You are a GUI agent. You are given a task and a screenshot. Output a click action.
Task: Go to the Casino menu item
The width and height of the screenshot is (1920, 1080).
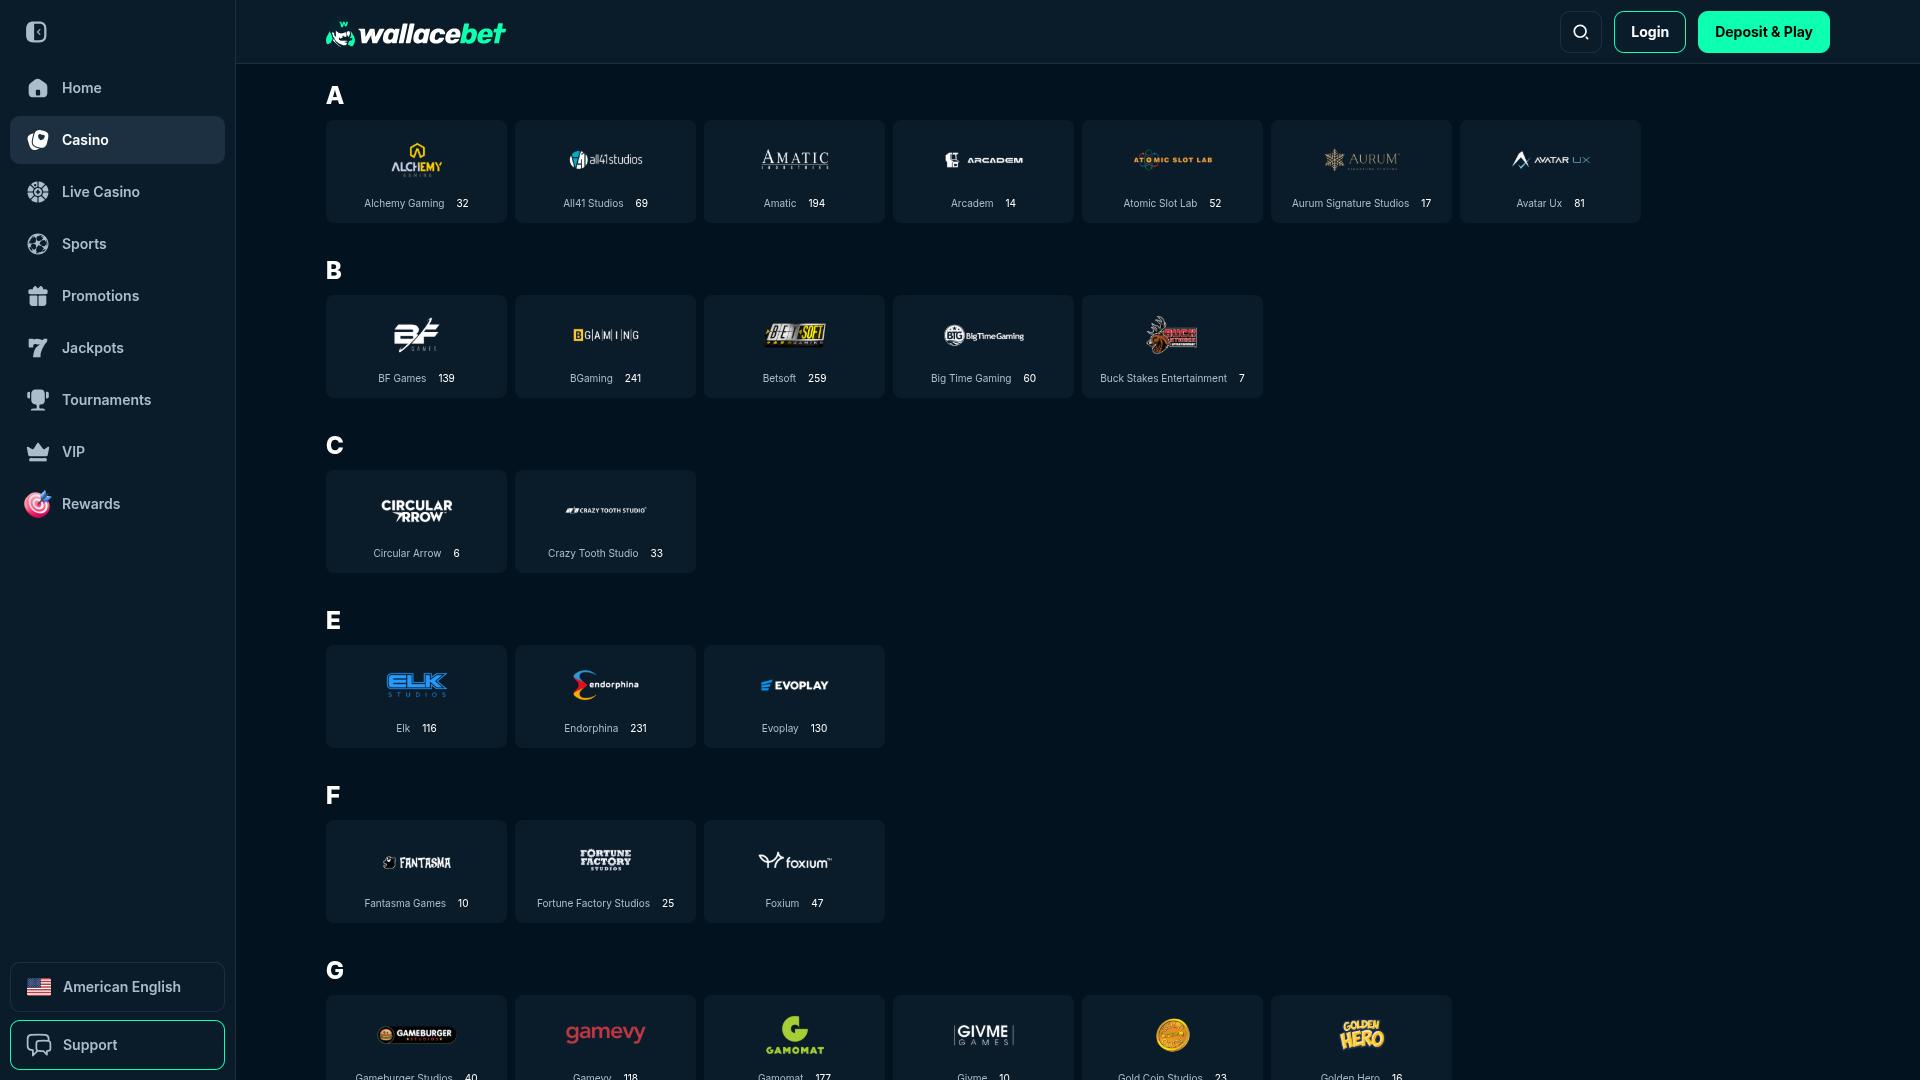click(x=117, y=140)
